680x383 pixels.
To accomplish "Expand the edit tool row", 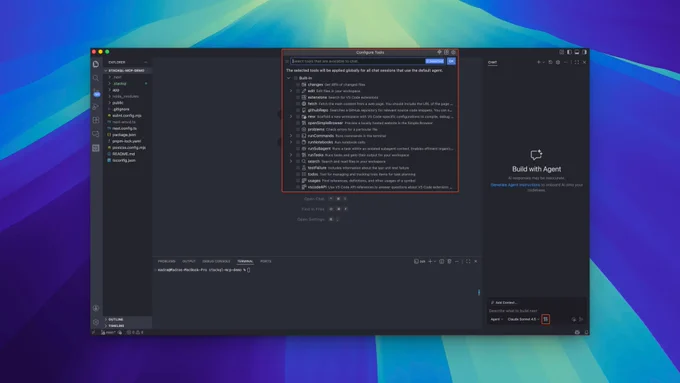I will coord(291,91).
